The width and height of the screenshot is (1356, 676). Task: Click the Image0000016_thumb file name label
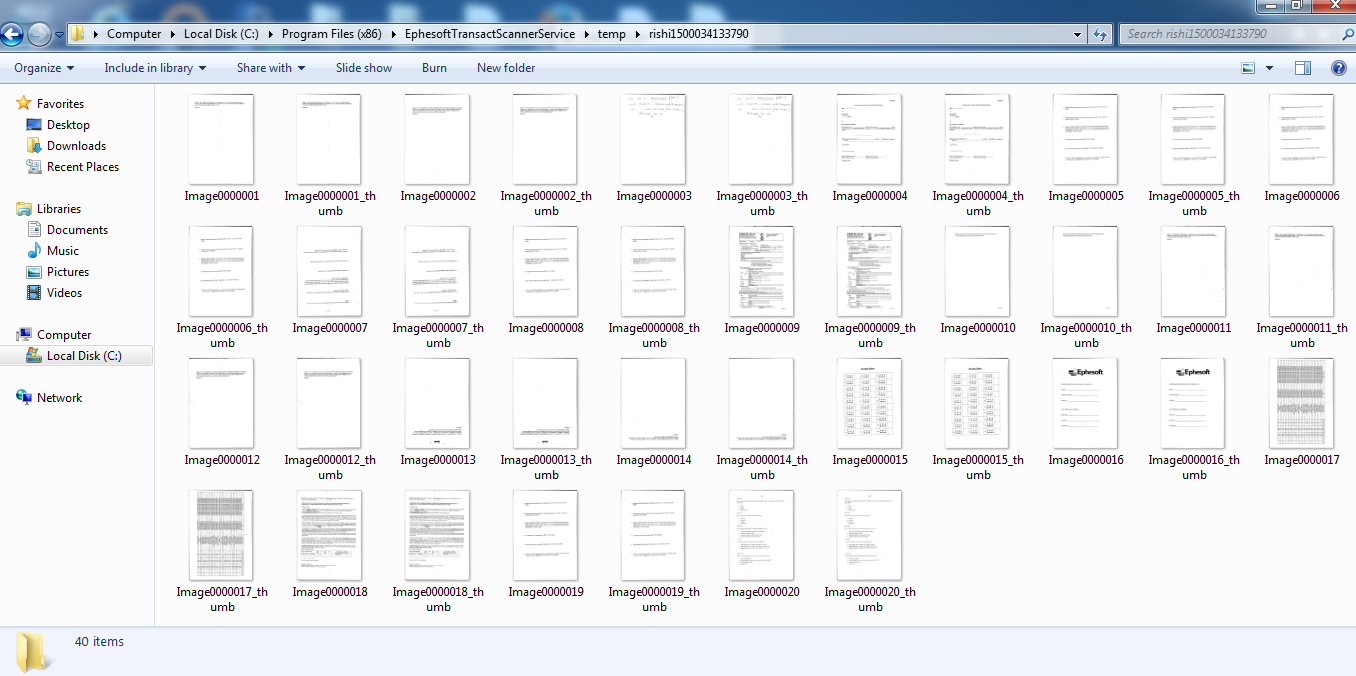pos(1194,467)
